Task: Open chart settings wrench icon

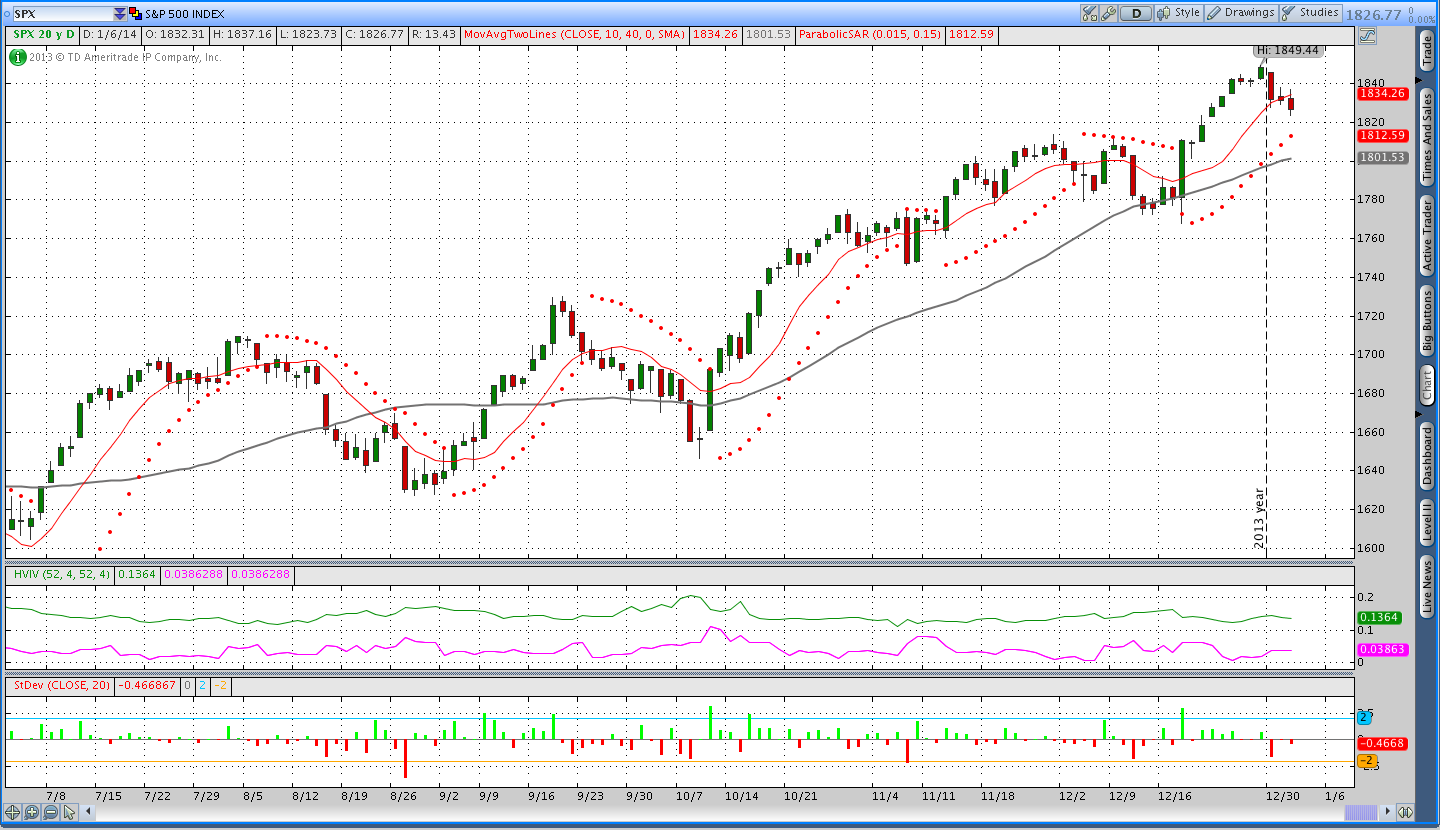Action: (1108, 13)
